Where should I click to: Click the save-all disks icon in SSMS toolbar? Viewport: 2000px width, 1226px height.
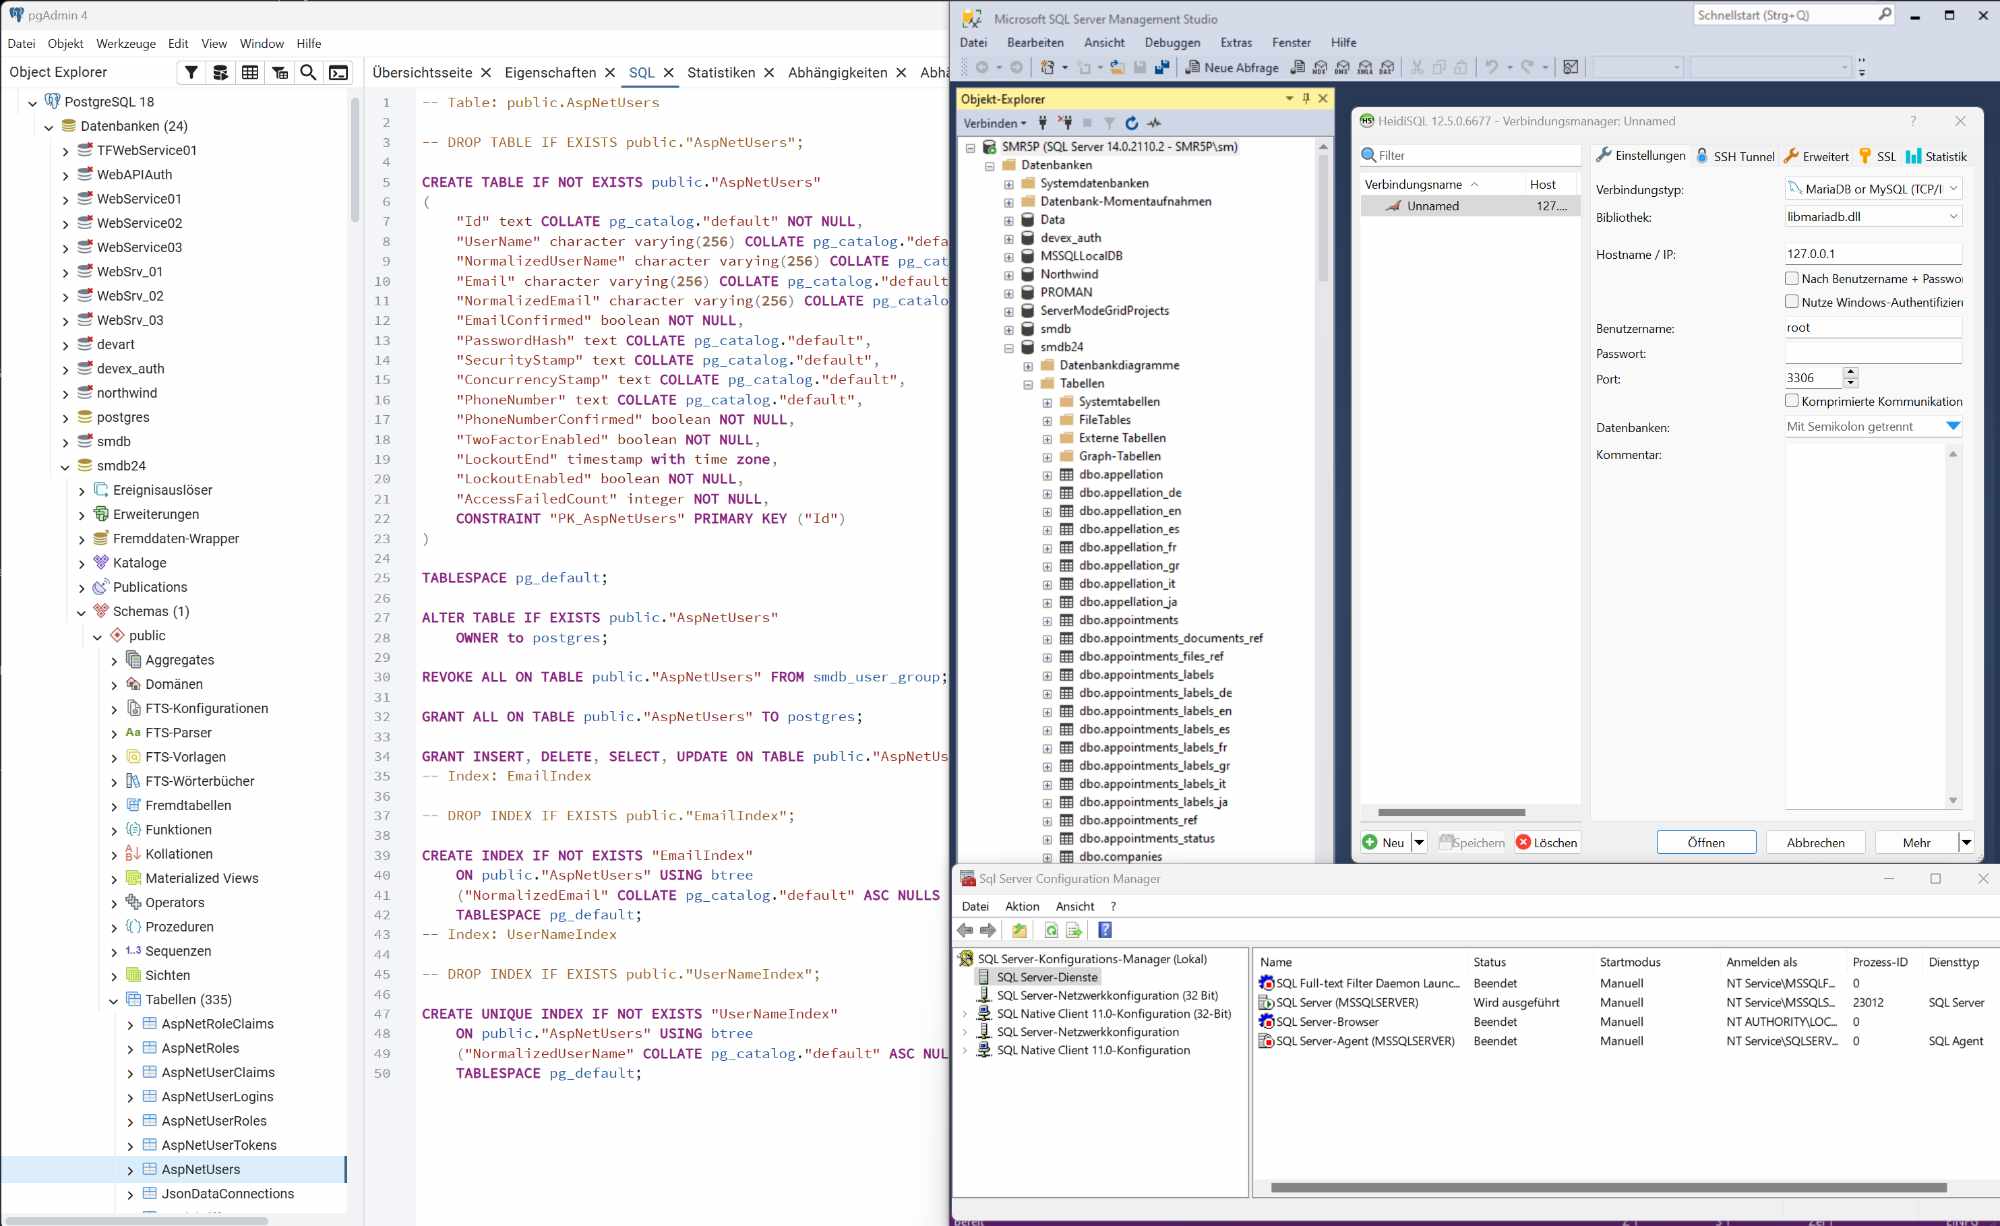pyautogui.click(x=1162, y=67)
